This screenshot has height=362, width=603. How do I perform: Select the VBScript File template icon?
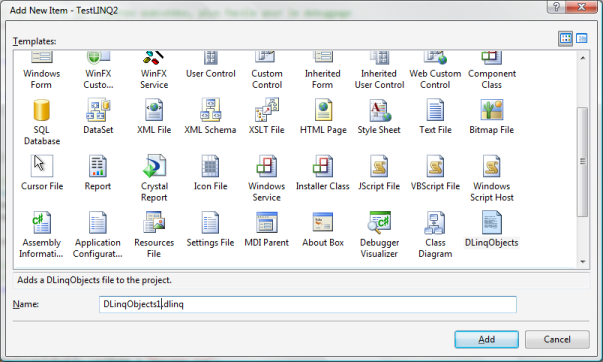pyautogui.click(x=435, y=166)
